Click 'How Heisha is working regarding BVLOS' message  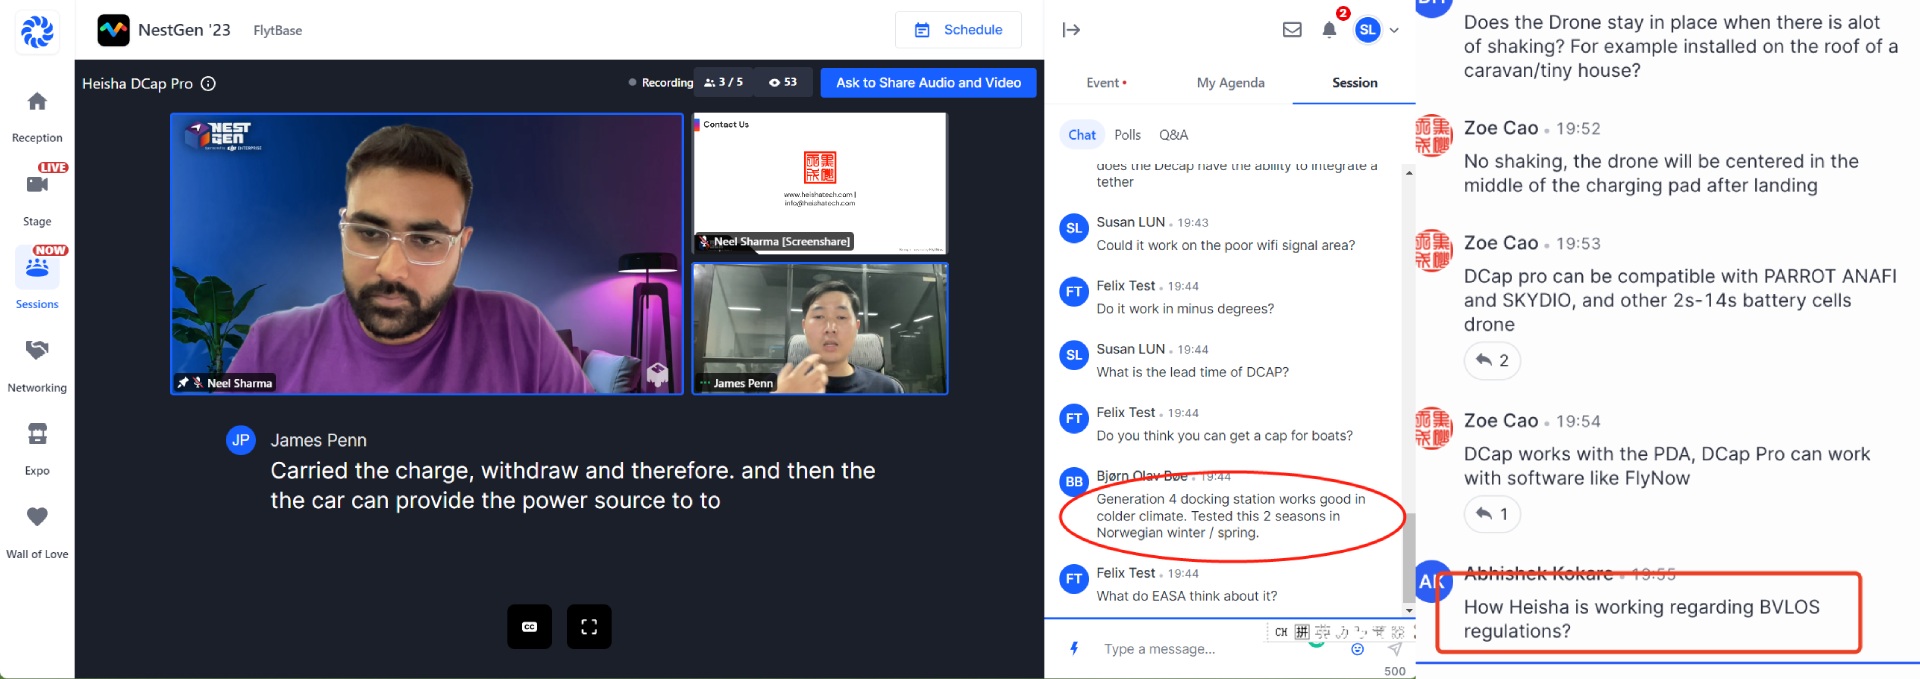coord(1642,619)
